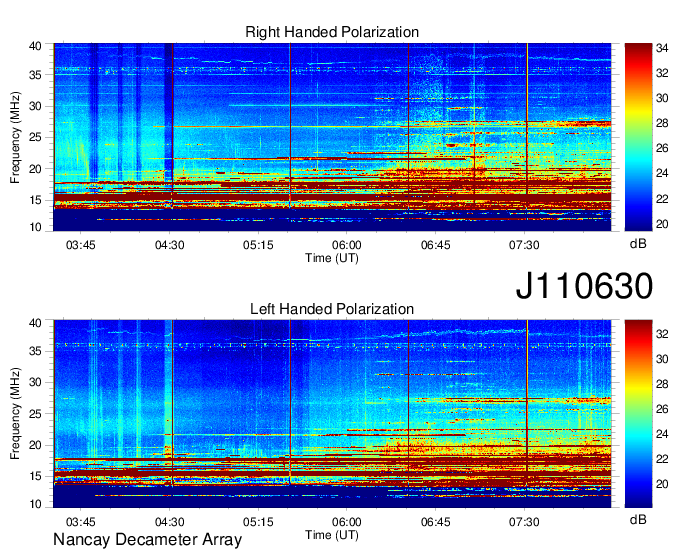Screen dimensions: 680x552
Task: Click the 20 value on left-handed colorbar
Action: tap(662, 484)
